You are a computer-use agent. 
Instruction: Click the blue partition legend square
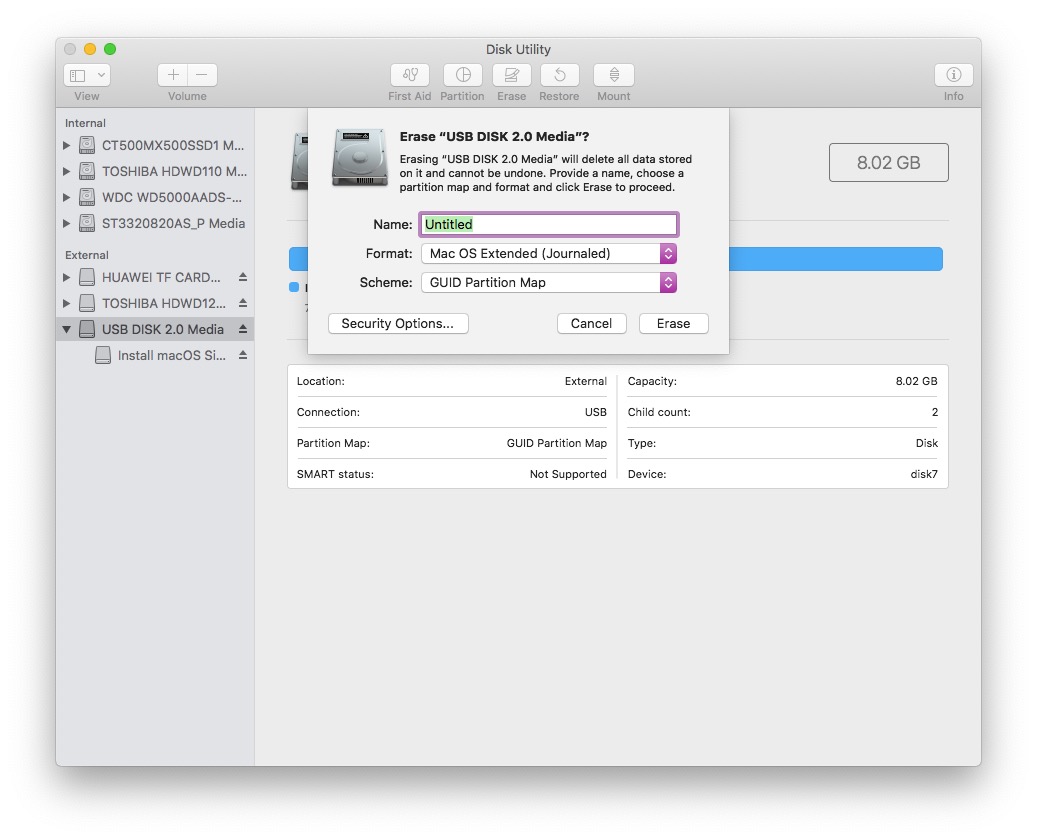(294, 287)
